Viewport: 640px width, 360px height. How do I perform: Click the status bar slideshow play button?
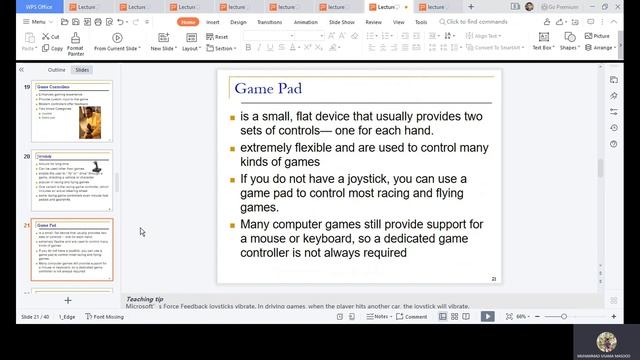[x=488, y=316]
